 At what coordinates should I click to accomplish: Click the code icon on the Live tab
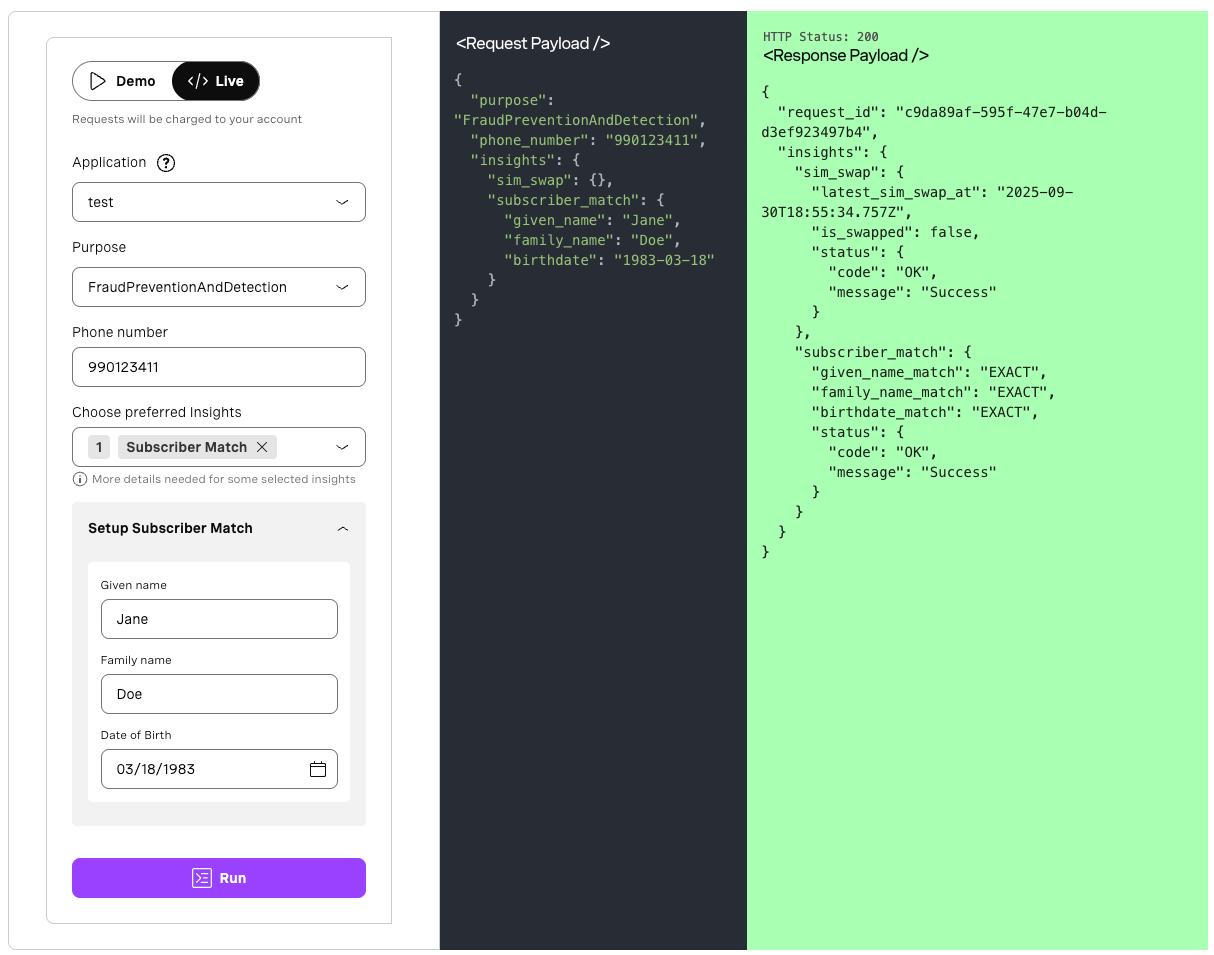(196, 81)
